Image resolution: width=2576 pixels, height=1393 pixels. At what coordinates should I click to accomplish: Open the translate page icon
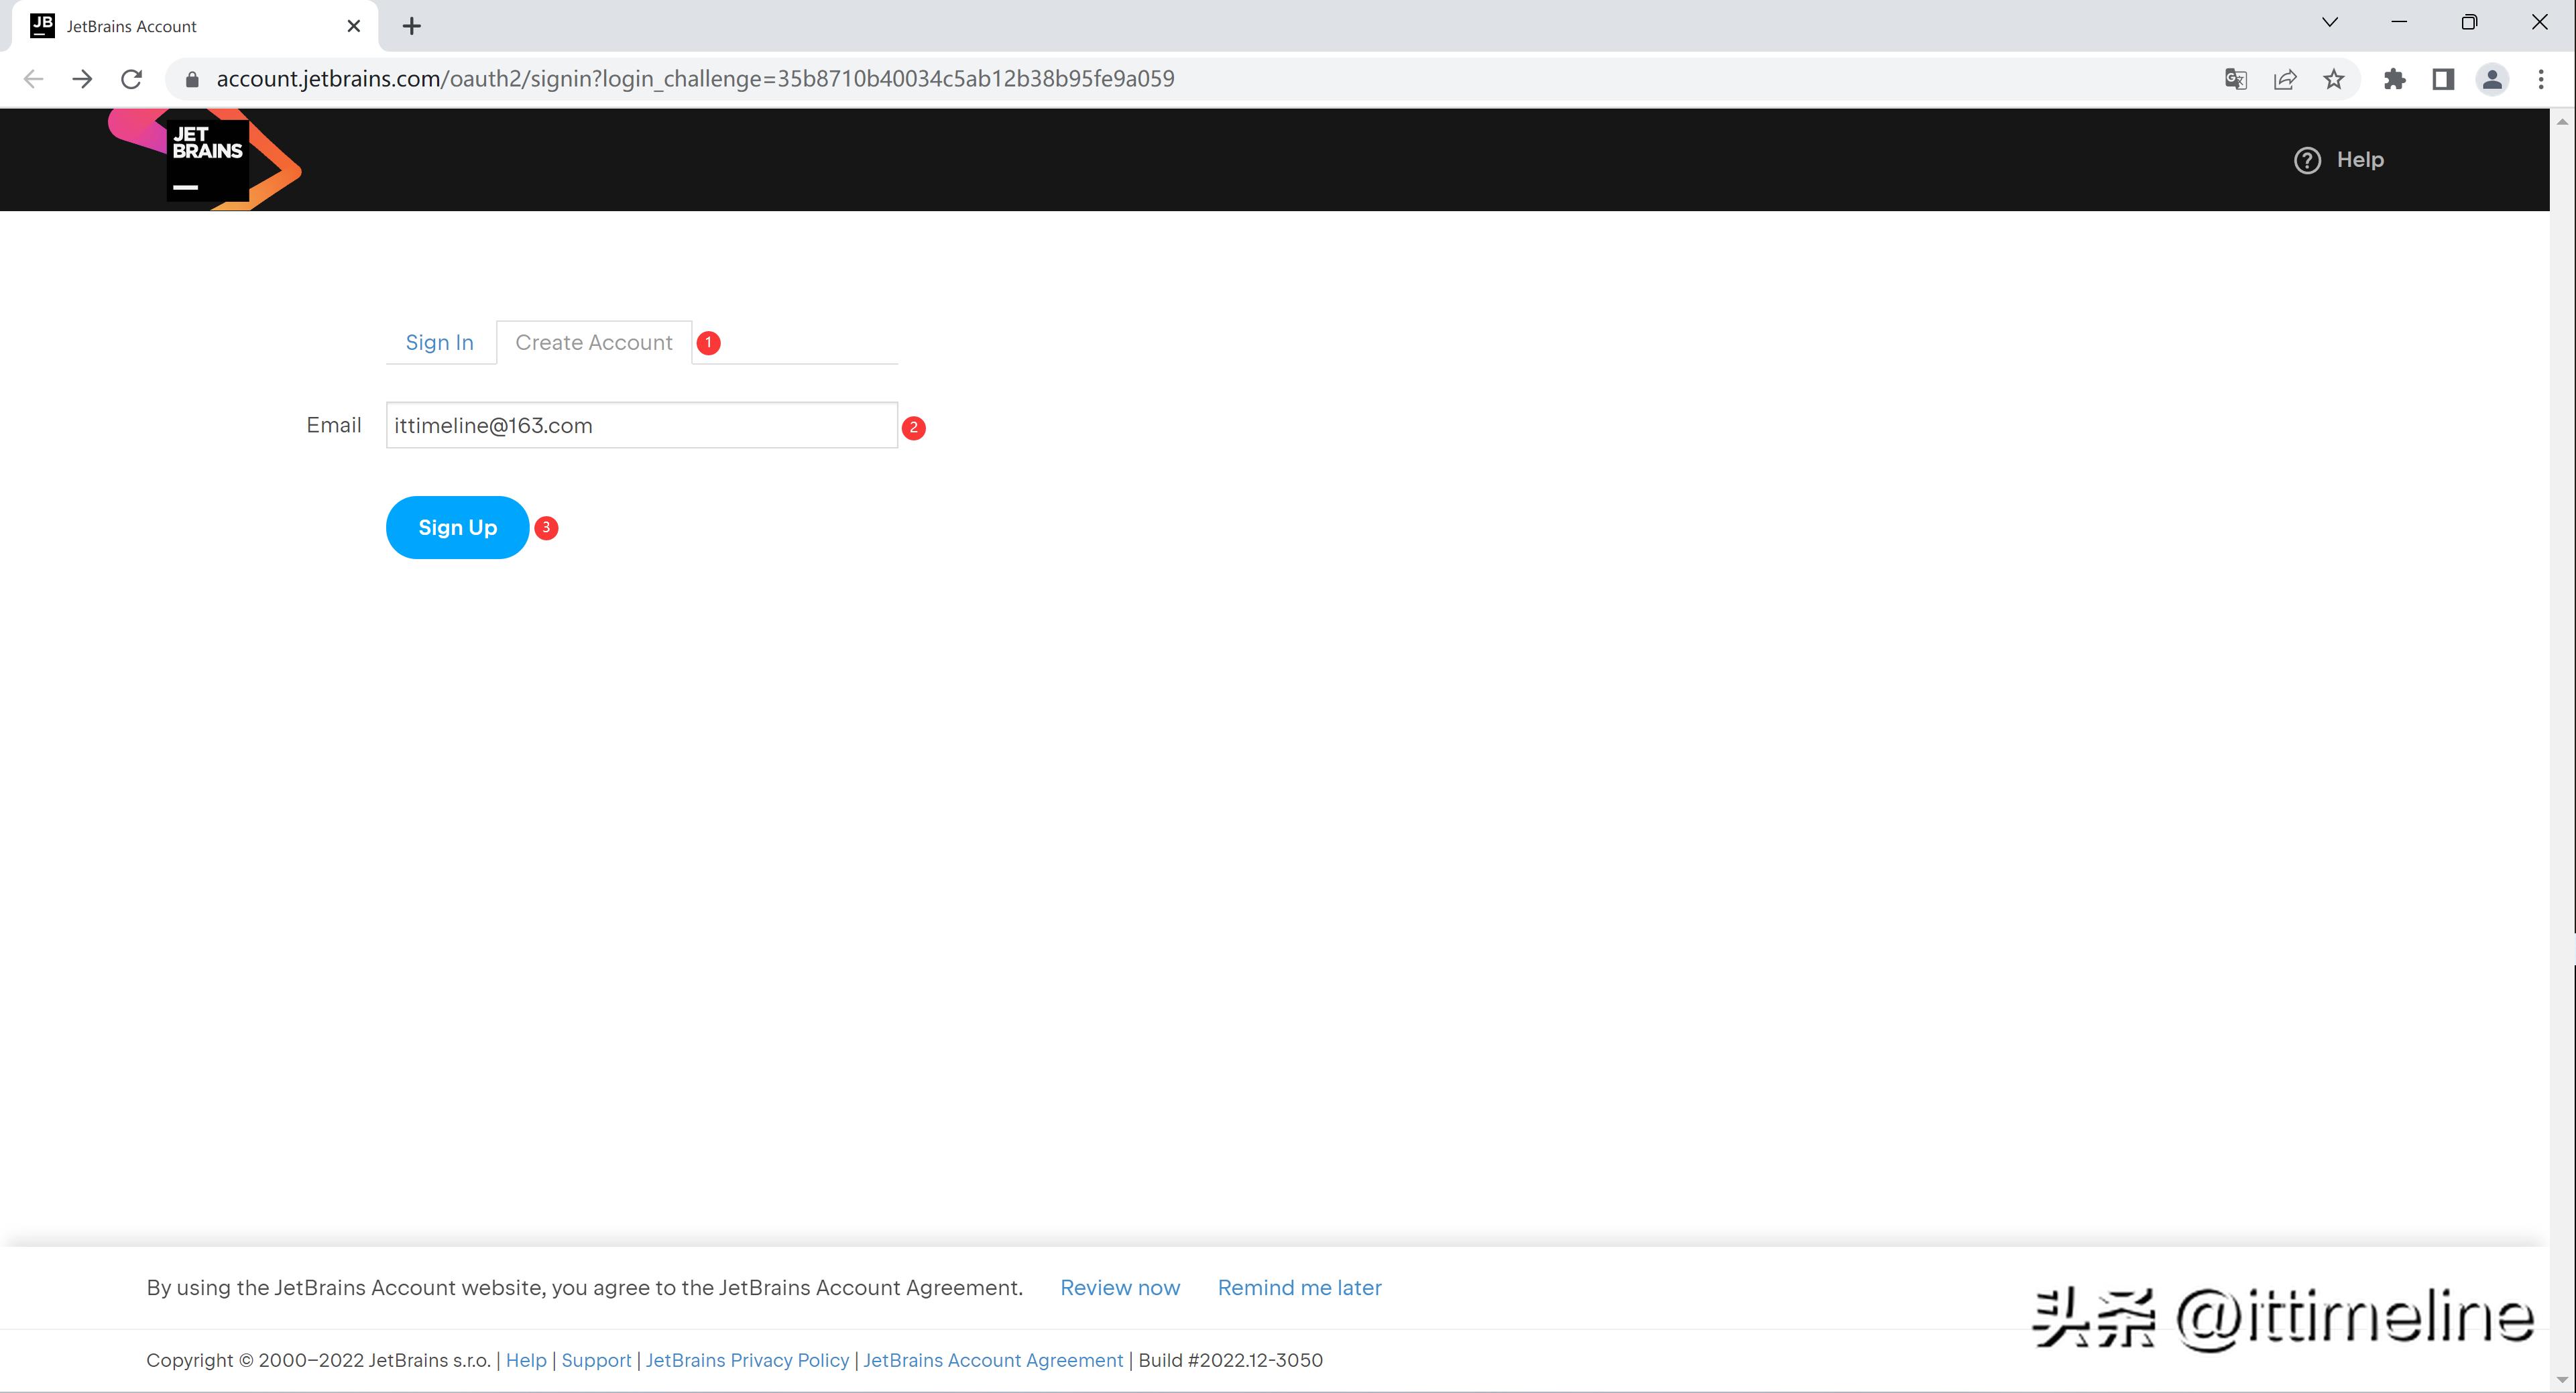pyautogui.click(x=2236, y=79)
